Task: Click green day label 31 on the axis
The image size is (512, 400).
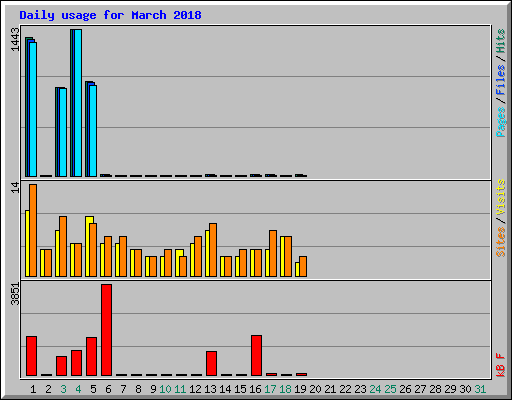Action: coord(480,389)
